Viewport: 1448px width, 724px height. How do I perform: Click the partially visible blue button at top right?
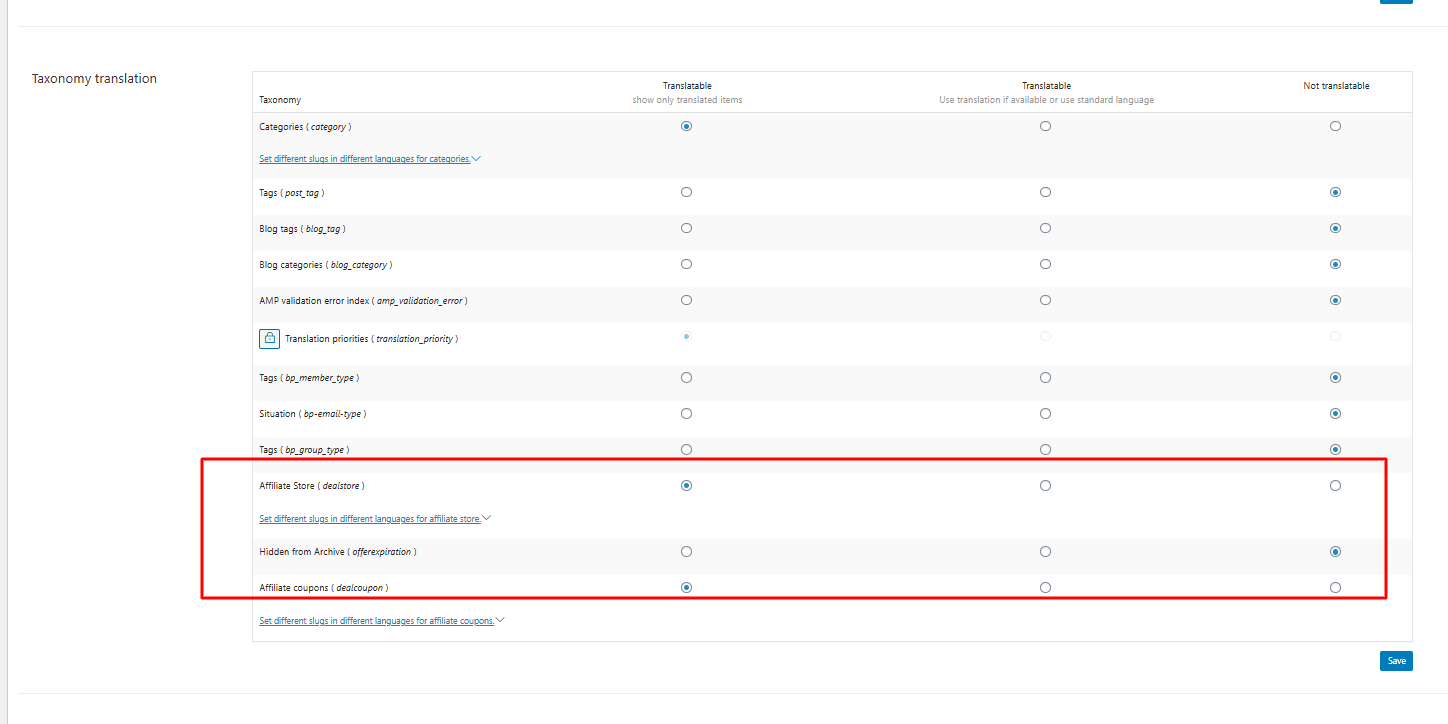1396,2
